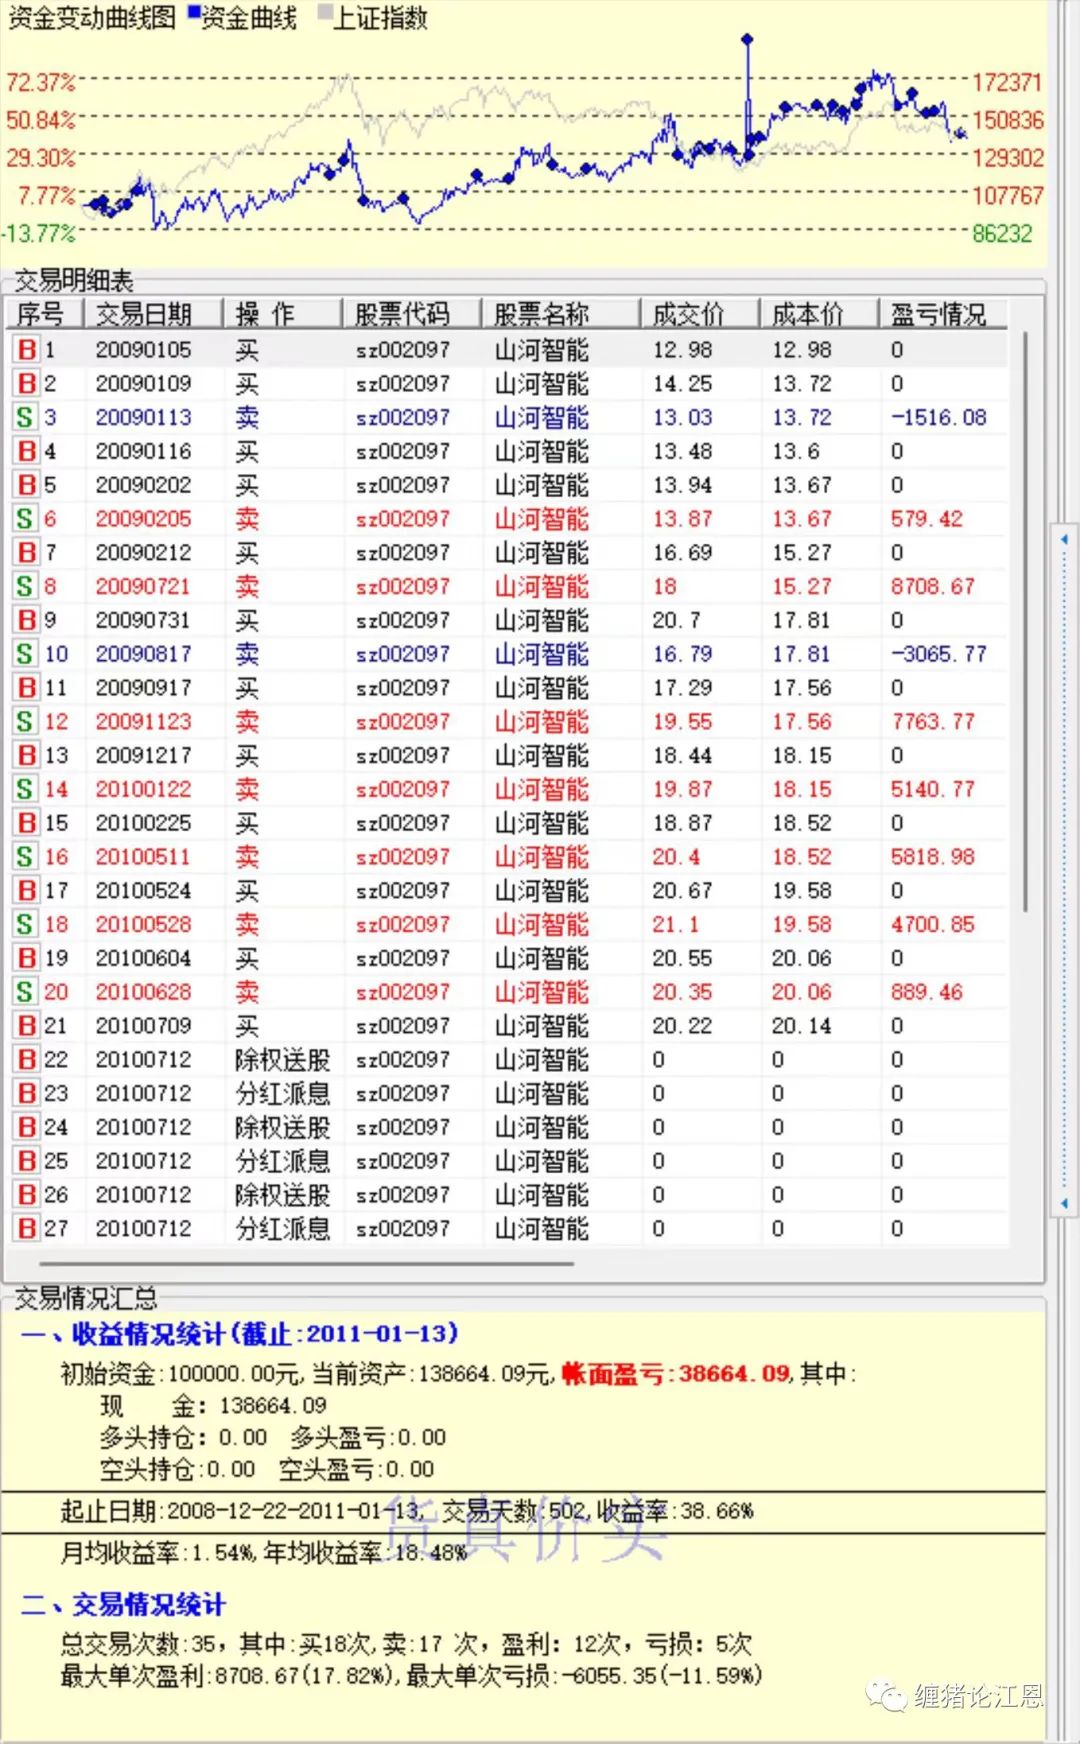Click the gray 上证指数 legend swatch
Image resolution: width=1080 pixels, height=1744 pixels.
tap(324, 12)
